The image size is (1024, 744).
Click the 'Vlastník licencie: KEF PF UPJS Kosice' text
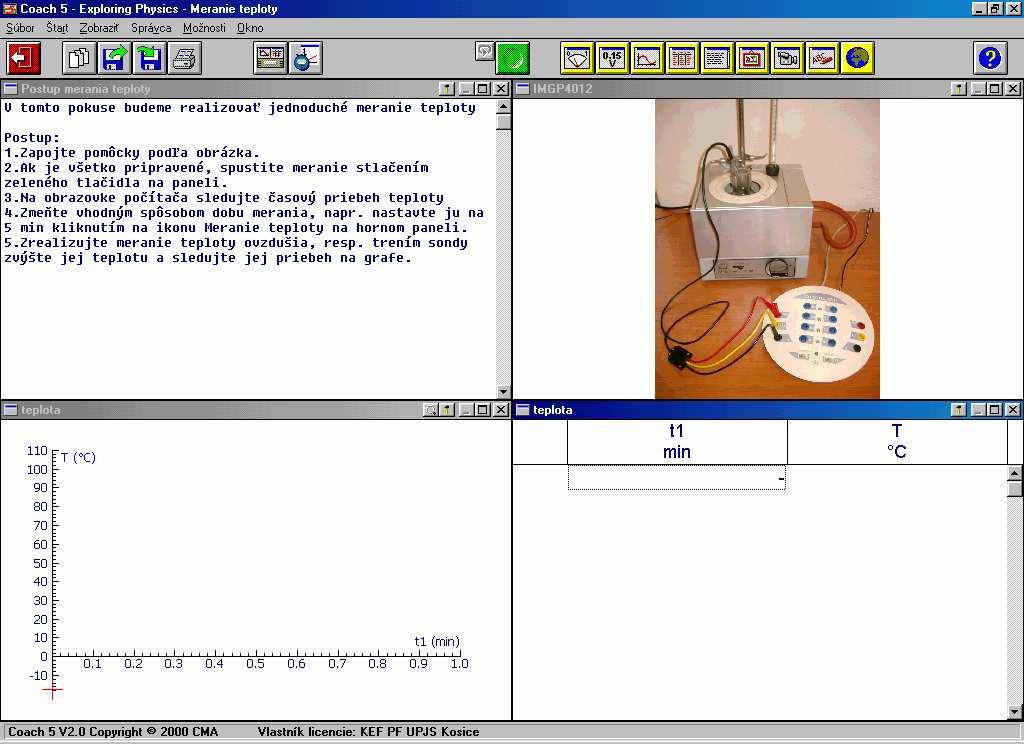pos(368,732)
